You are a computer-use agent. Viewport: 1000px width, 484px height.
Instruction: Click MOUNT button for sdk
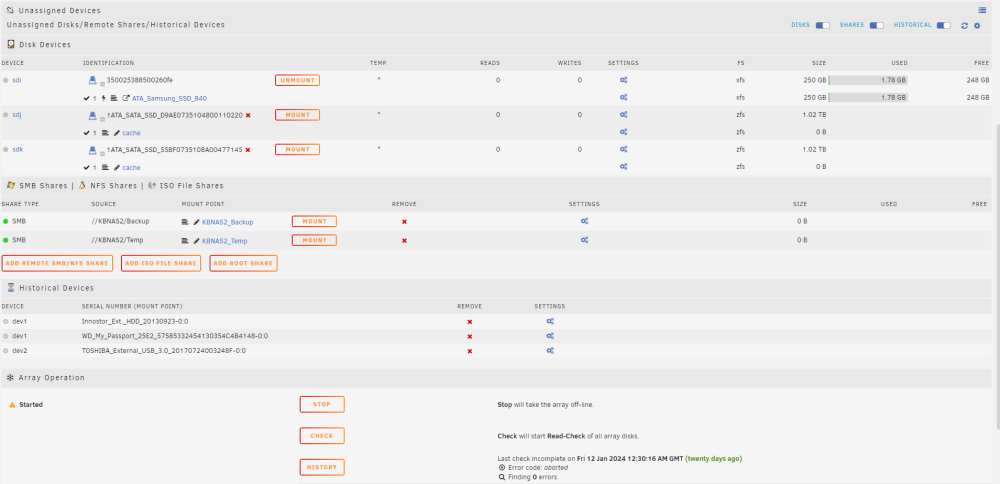297,149
